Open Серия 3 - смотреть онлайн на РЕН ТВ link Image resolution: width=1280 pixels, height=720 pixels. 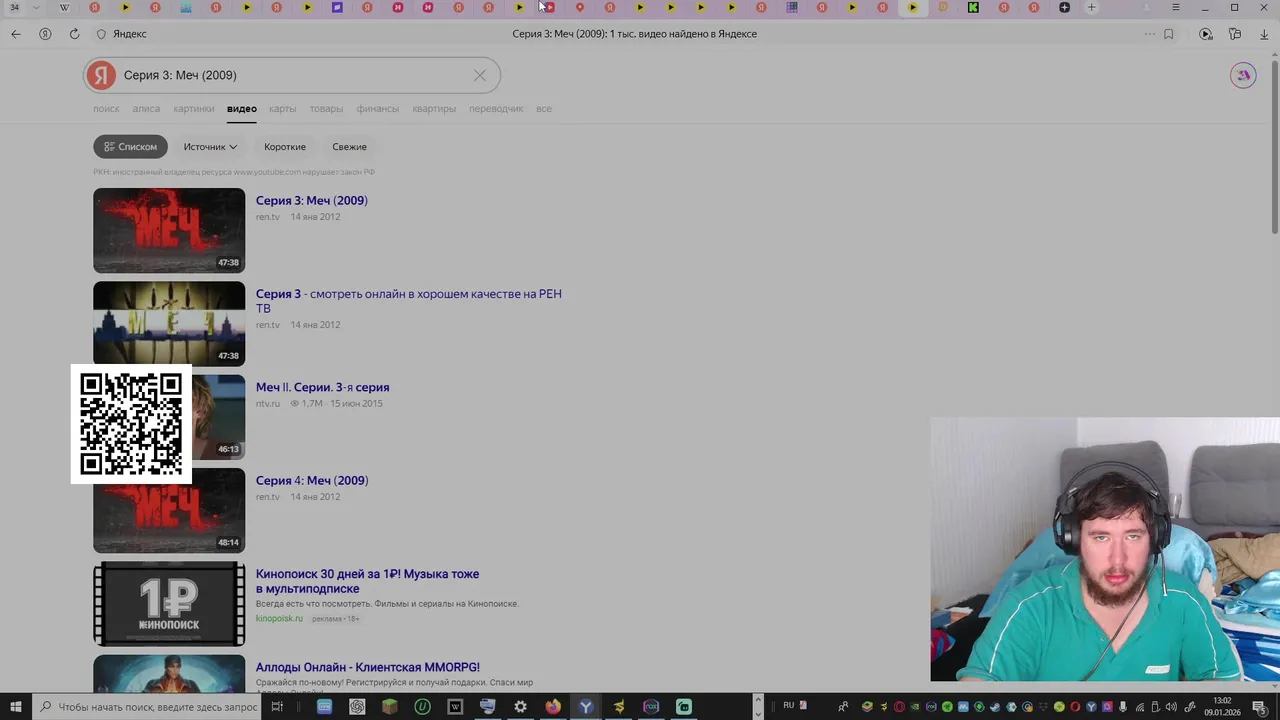(x=409, y=301)
